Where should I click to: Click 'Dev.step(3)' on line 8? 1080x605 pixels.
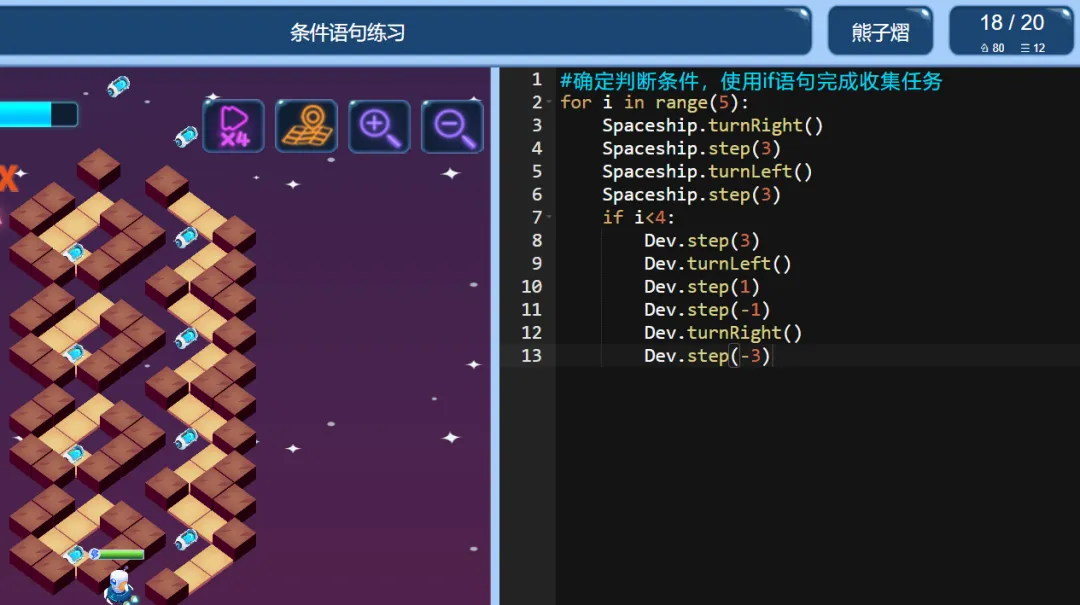(x=702, y=241)
